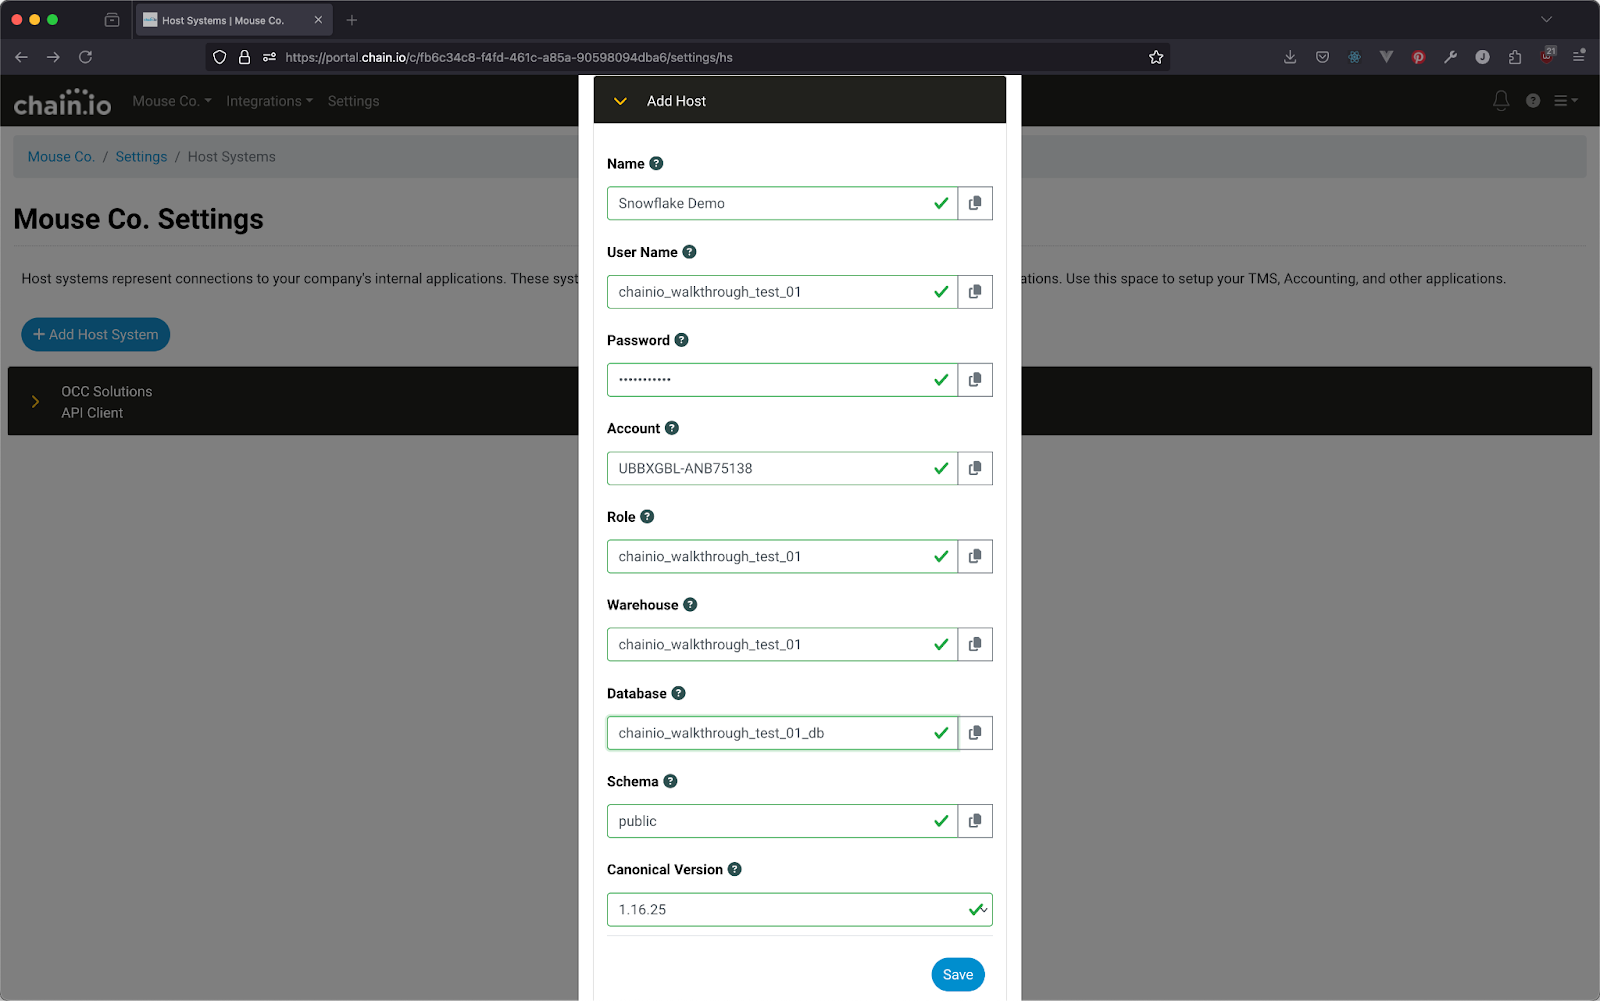
Task: Copy the User Name field value
Action: coord(975,292)
